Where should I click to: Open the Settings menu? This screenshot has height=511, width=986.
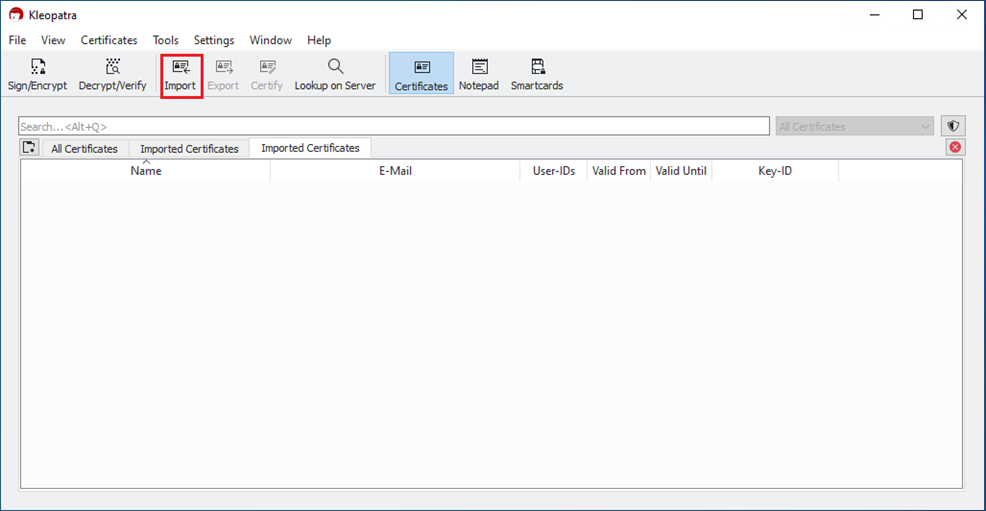214,40
